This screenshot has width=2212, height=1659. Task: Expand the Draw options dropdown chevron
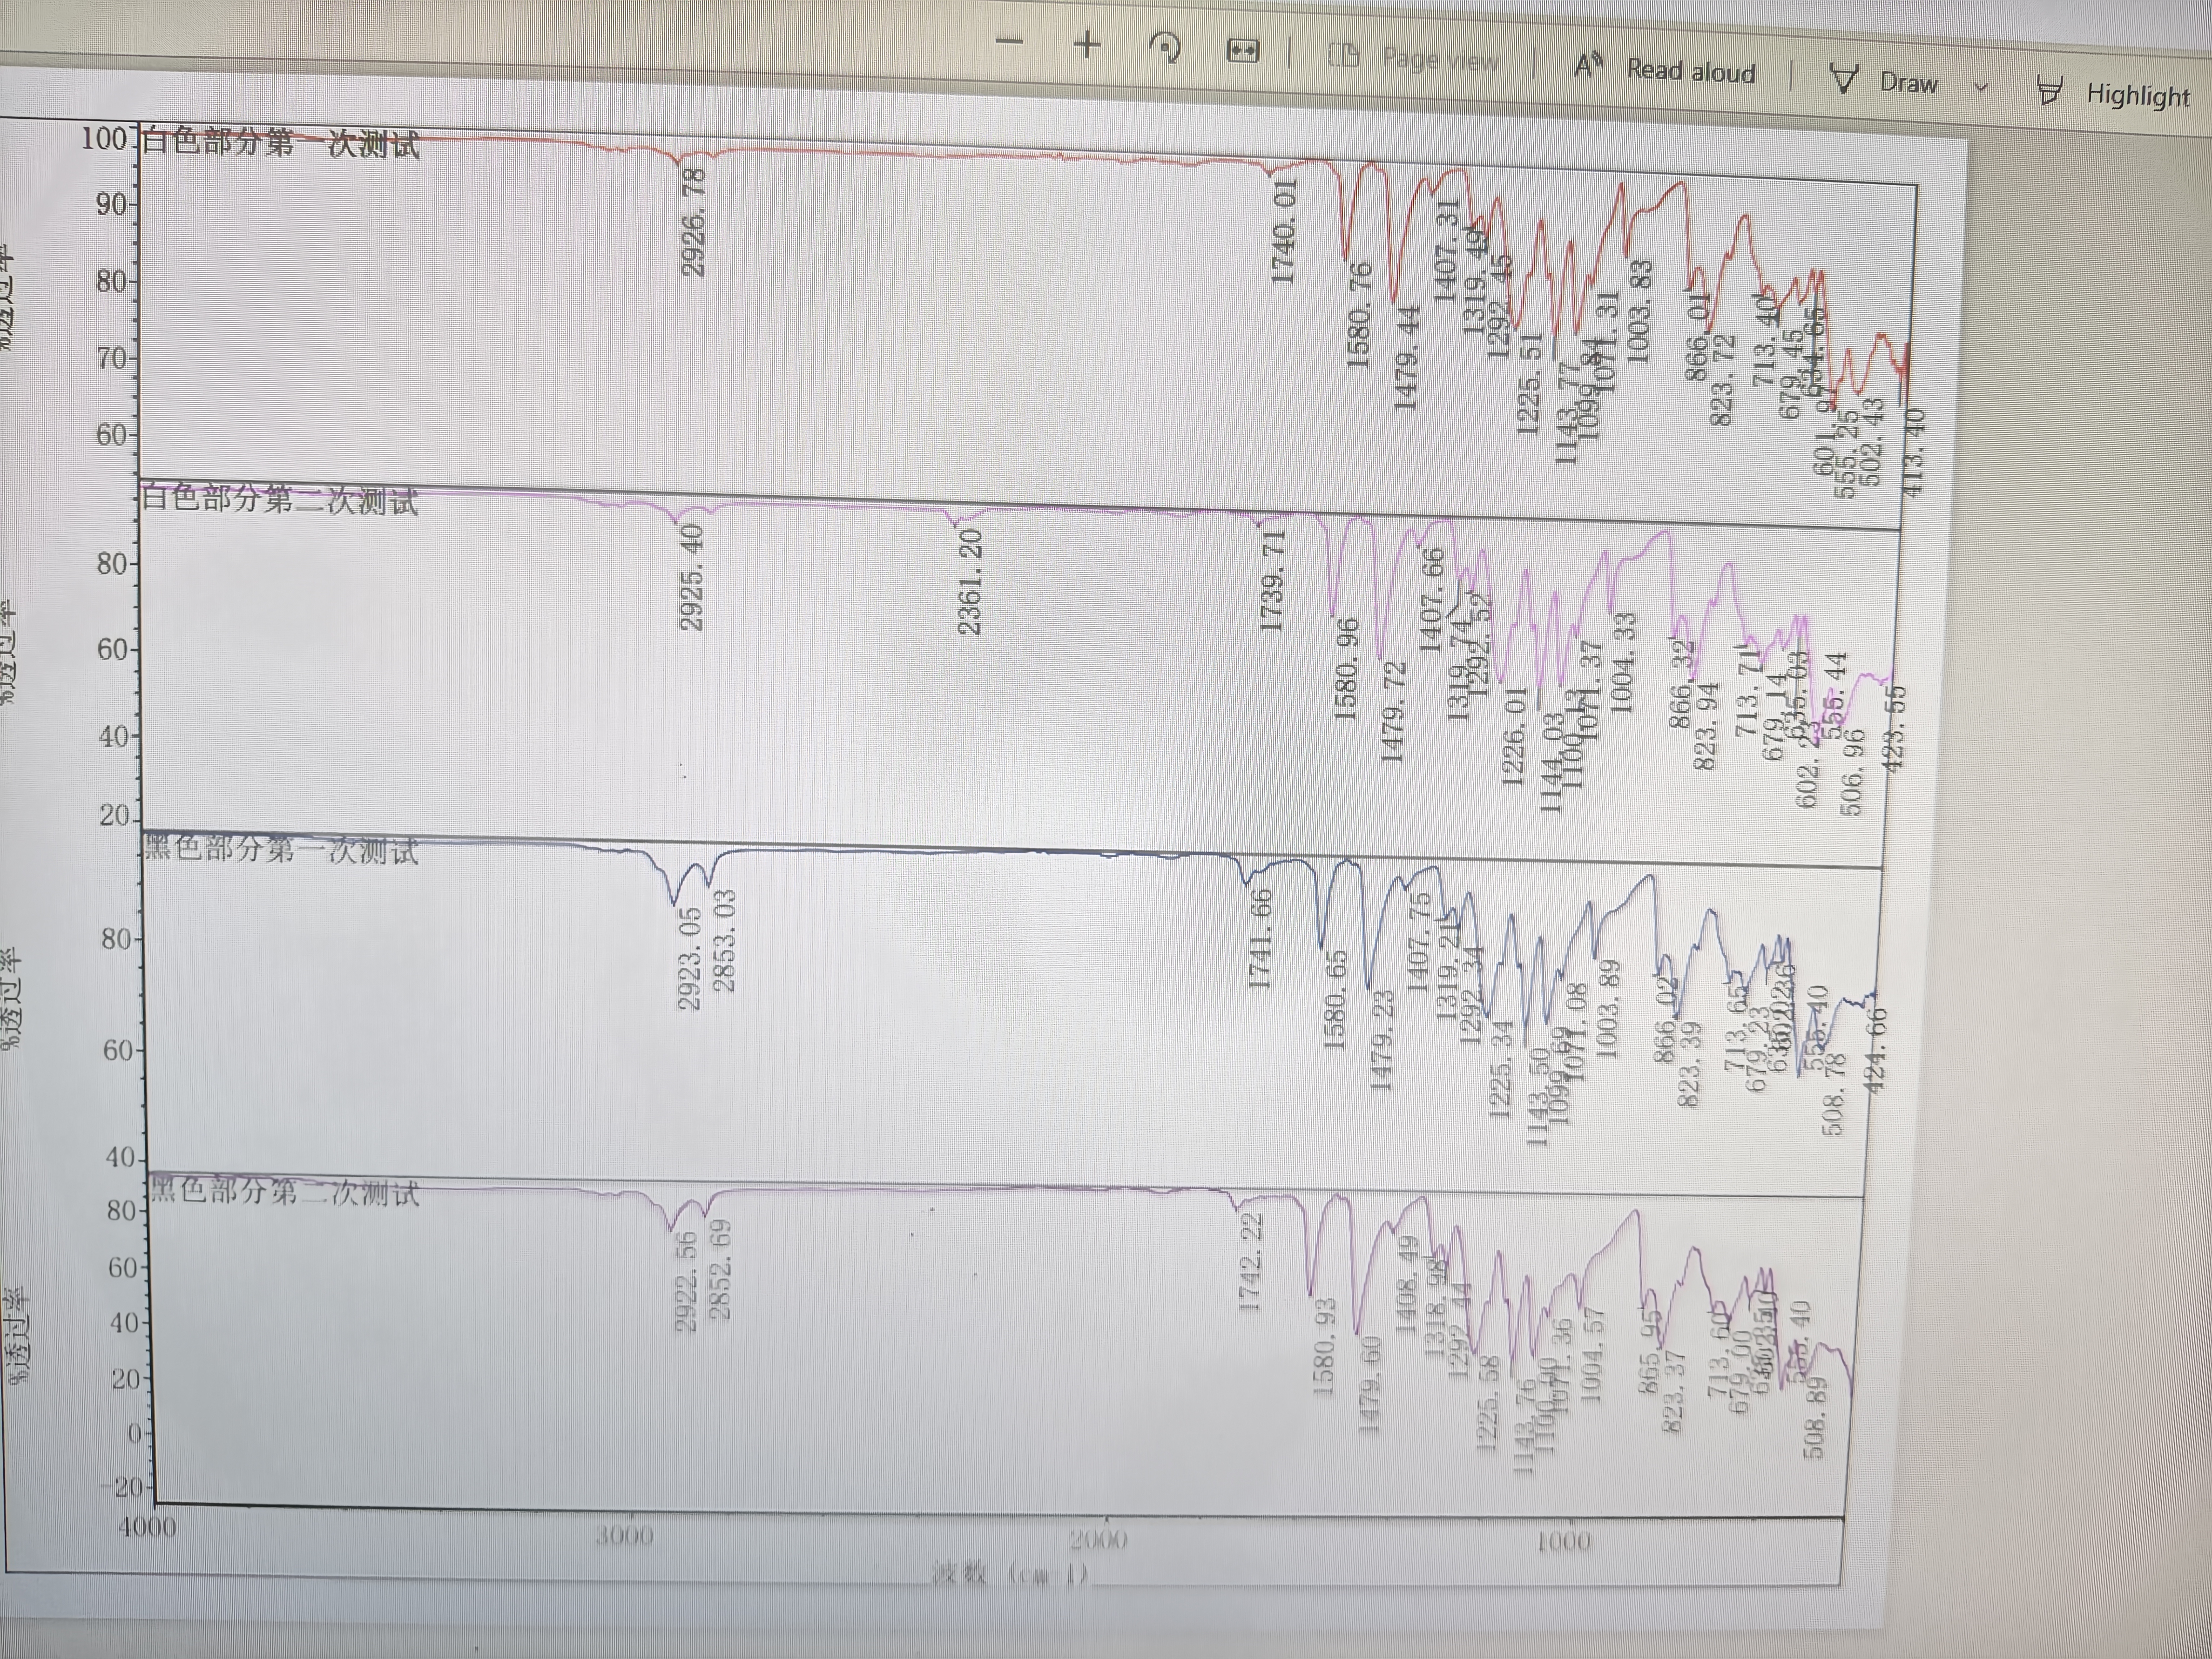pyautogui.click(x=1980, y=87)
